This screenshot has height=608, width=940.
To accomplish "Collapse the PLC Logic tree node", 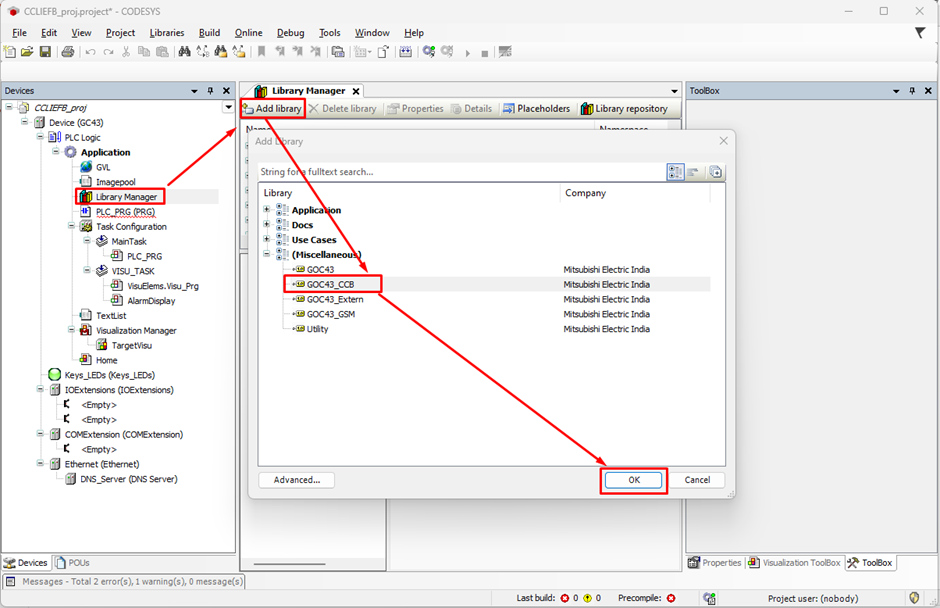I will click(40, 137).
